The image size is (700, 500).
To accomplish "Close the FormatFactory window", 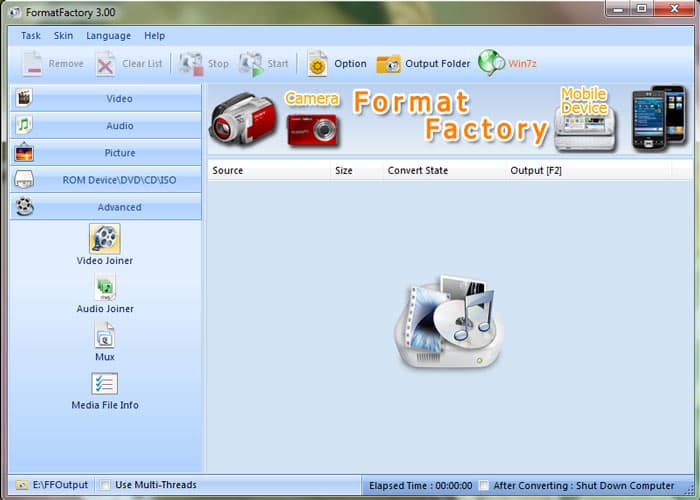I will pyautogui.click(x=674, y=8).
